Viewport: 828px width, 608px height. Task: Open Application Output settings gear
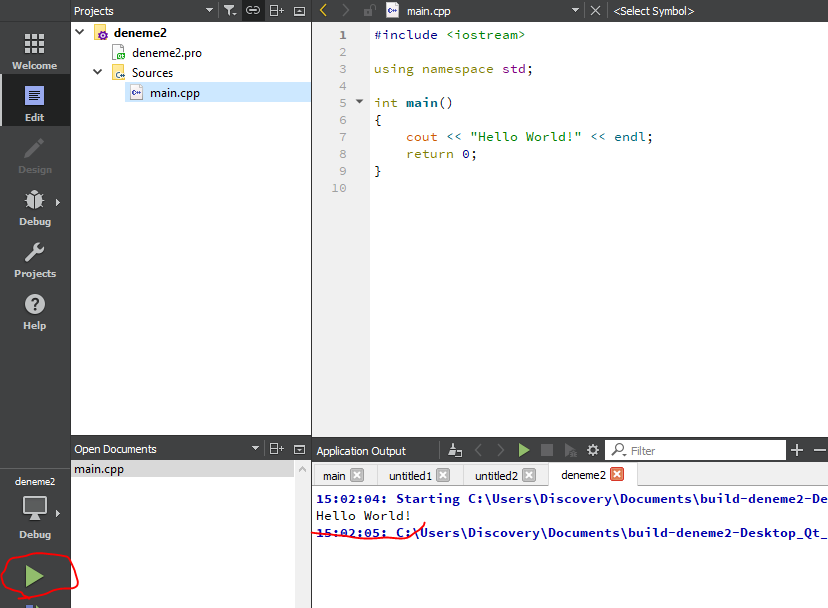pos(592,451)
